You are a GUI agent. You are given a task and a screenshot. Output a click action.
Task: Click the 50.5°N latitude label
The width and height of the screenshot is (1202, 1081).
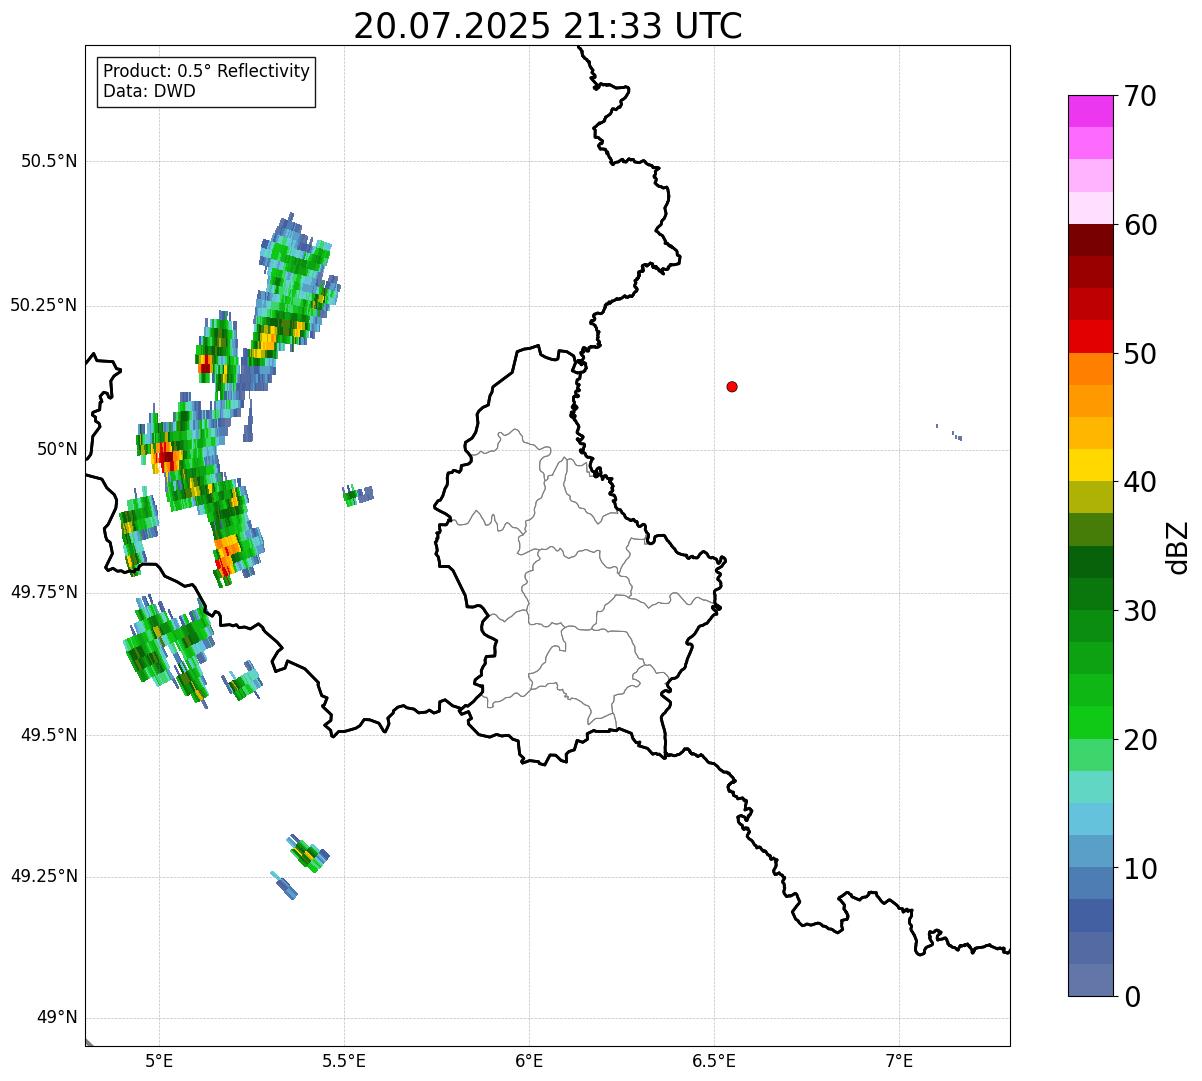tap(49, 161)
